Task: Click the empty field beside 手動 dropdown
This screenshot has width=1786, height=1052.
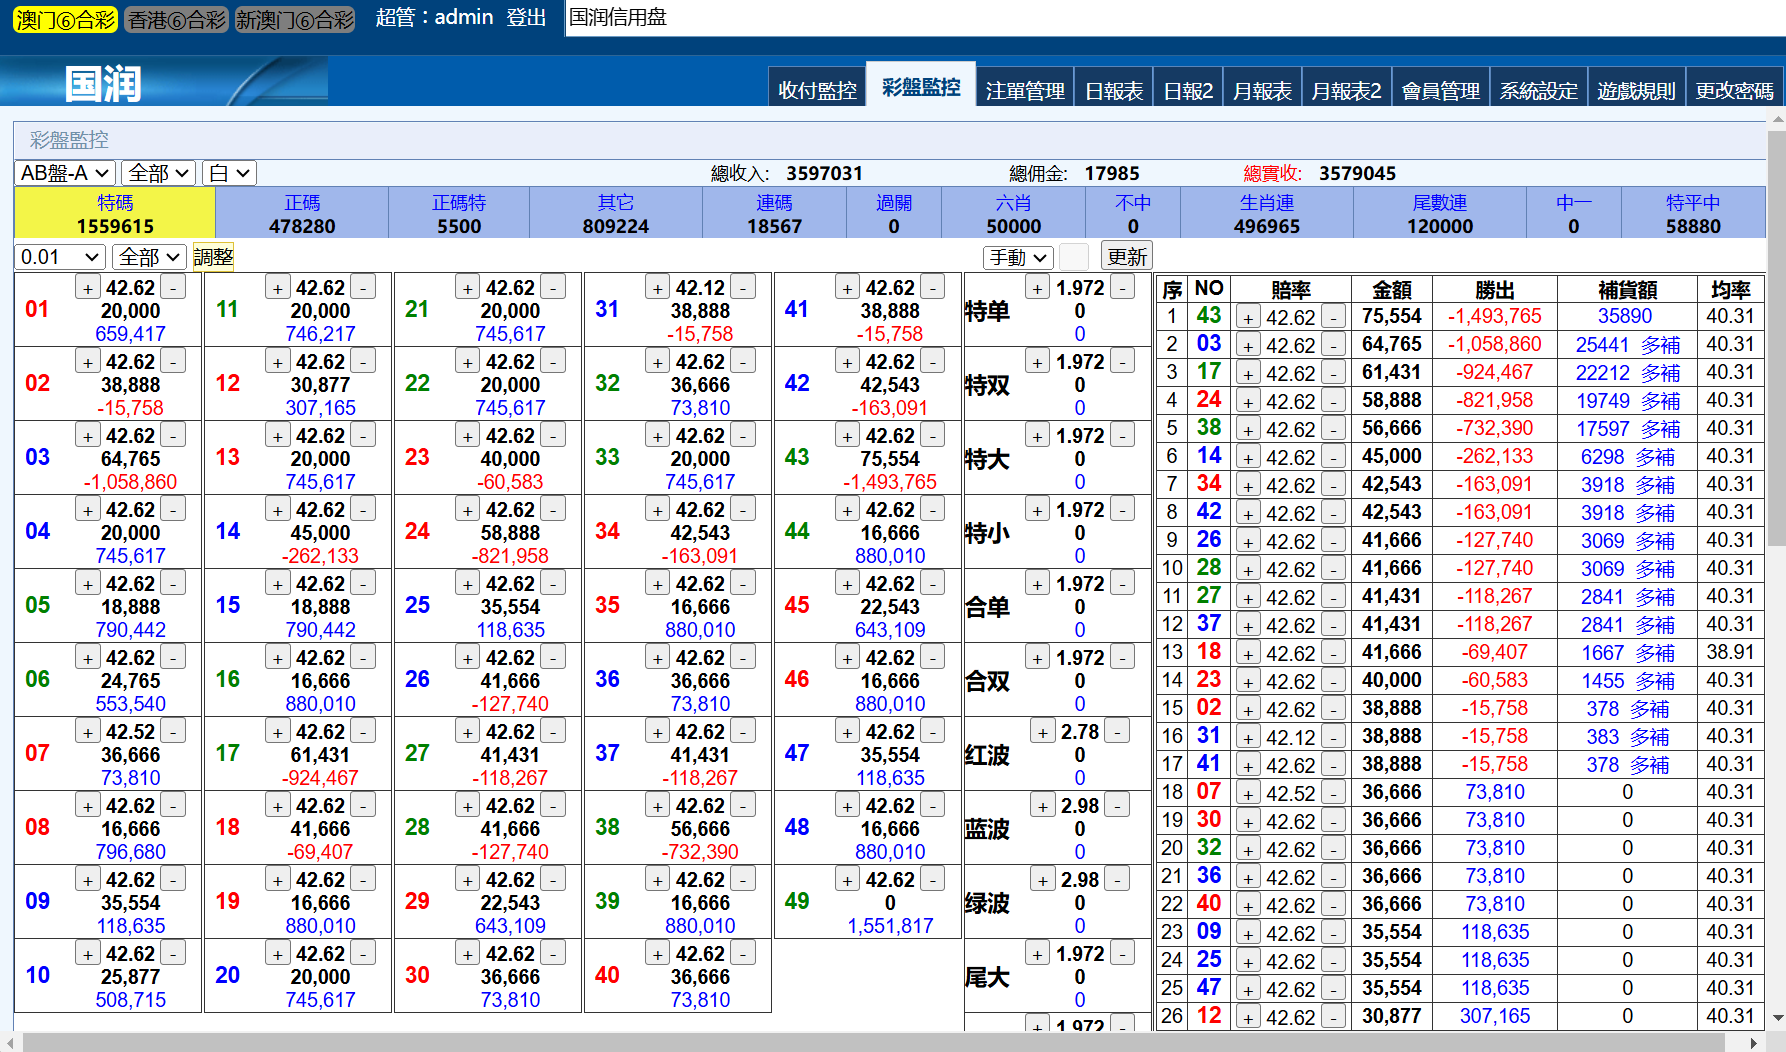Action: (1074, 257)
